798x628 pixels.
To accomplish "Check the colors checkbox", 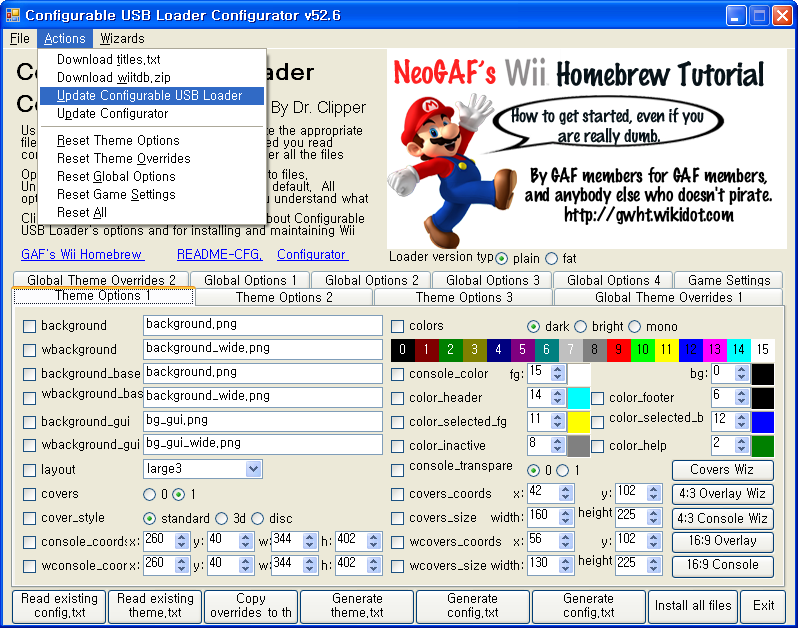I will [397, 326].
